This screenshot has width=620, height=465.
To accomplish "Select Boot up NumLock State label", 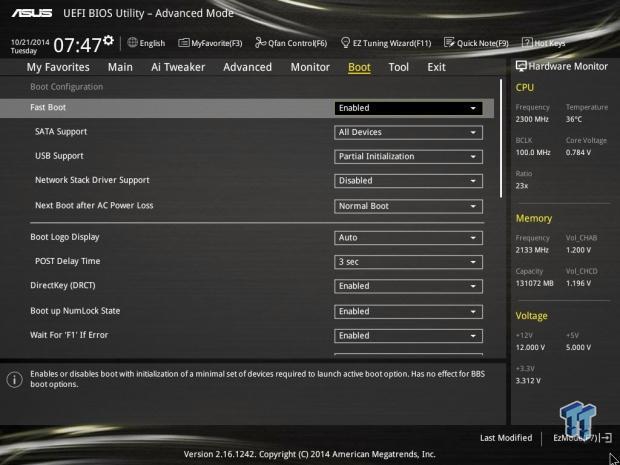I will pyautogui.click(x=75, y=311).
